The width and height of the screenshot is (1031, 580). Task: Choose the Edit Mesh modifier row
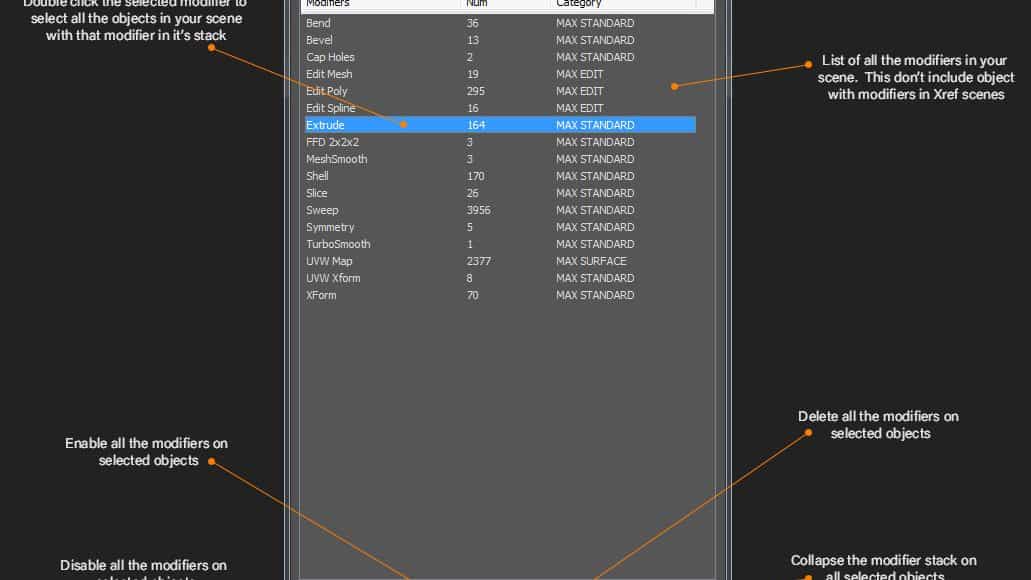pyautogui.click(x=329, y=74)
